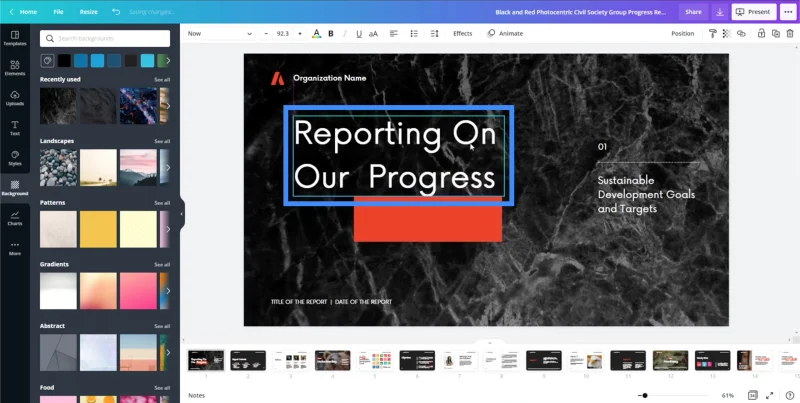
Task: Open the Position option
Action: [x=683, y=34]
